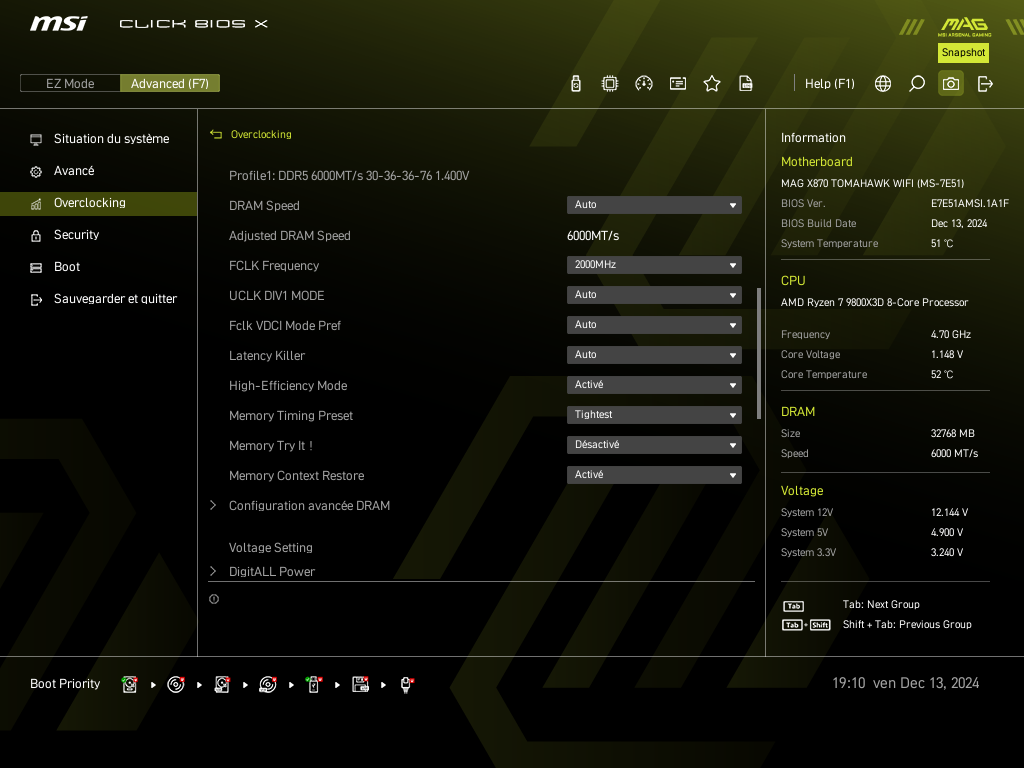Screen dimensions: 1024x768
Task: Click Help (F1)
Action: tap(829, 84)
